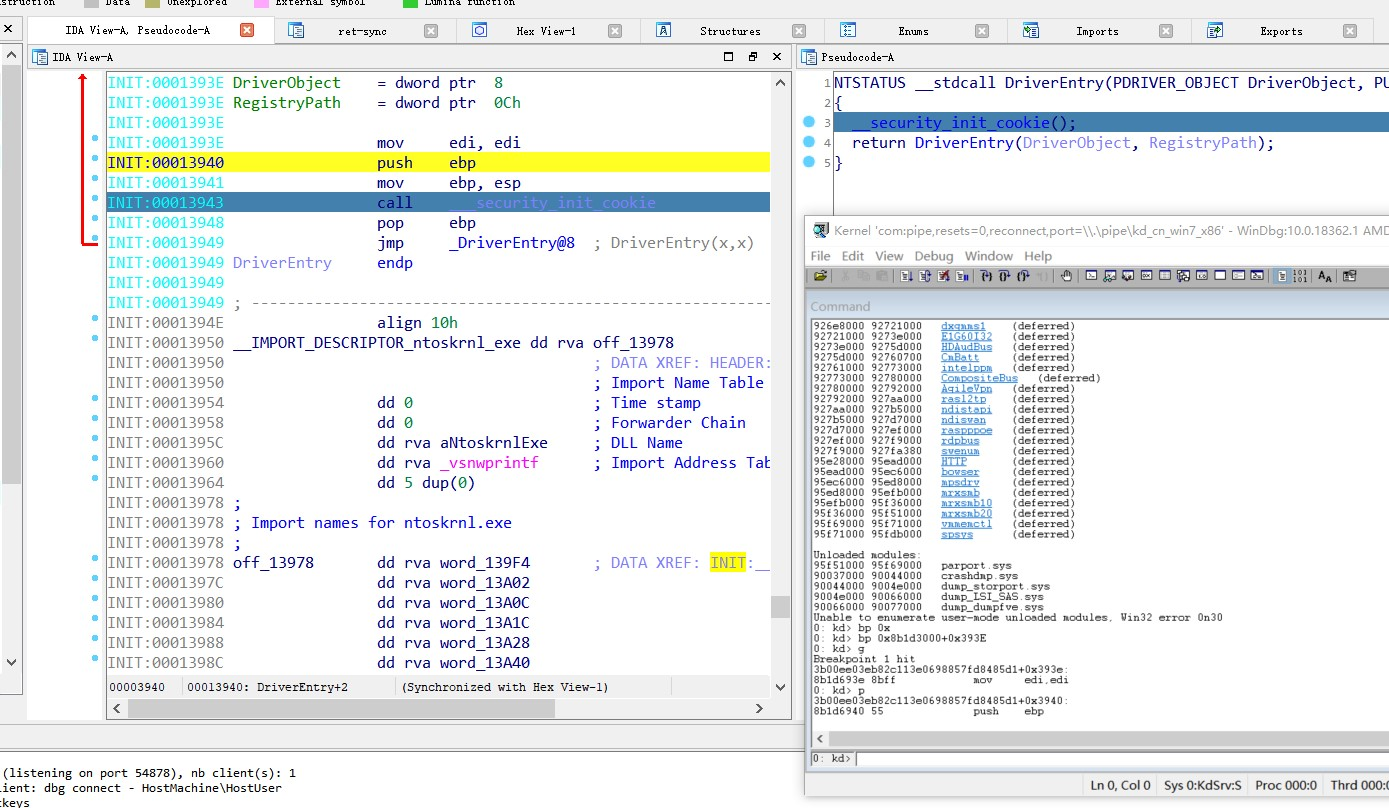Open the Debug menu in WinDbg
1389x808 pixels.
click(933, 256)
